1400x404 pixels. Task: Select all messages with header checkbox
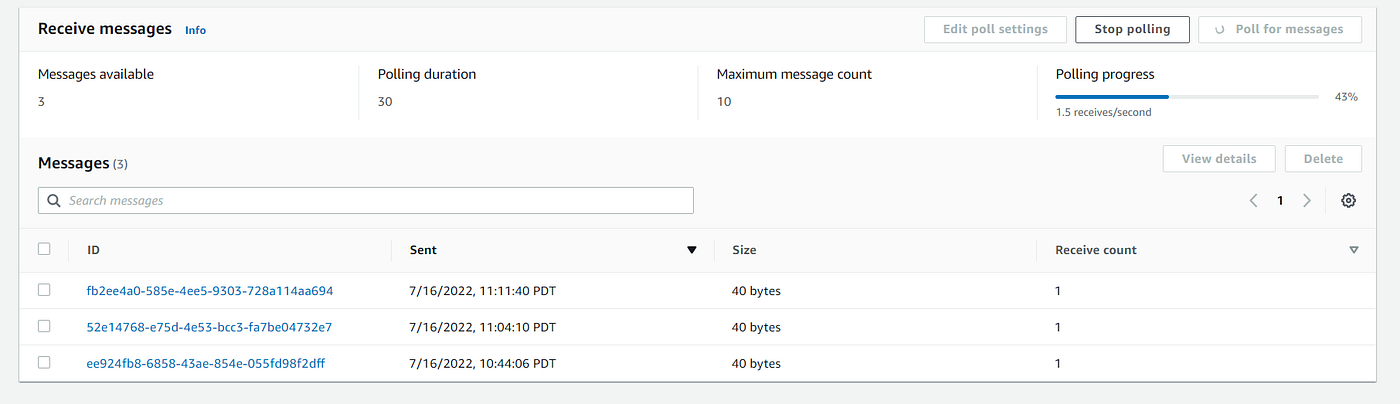point(44,249)
